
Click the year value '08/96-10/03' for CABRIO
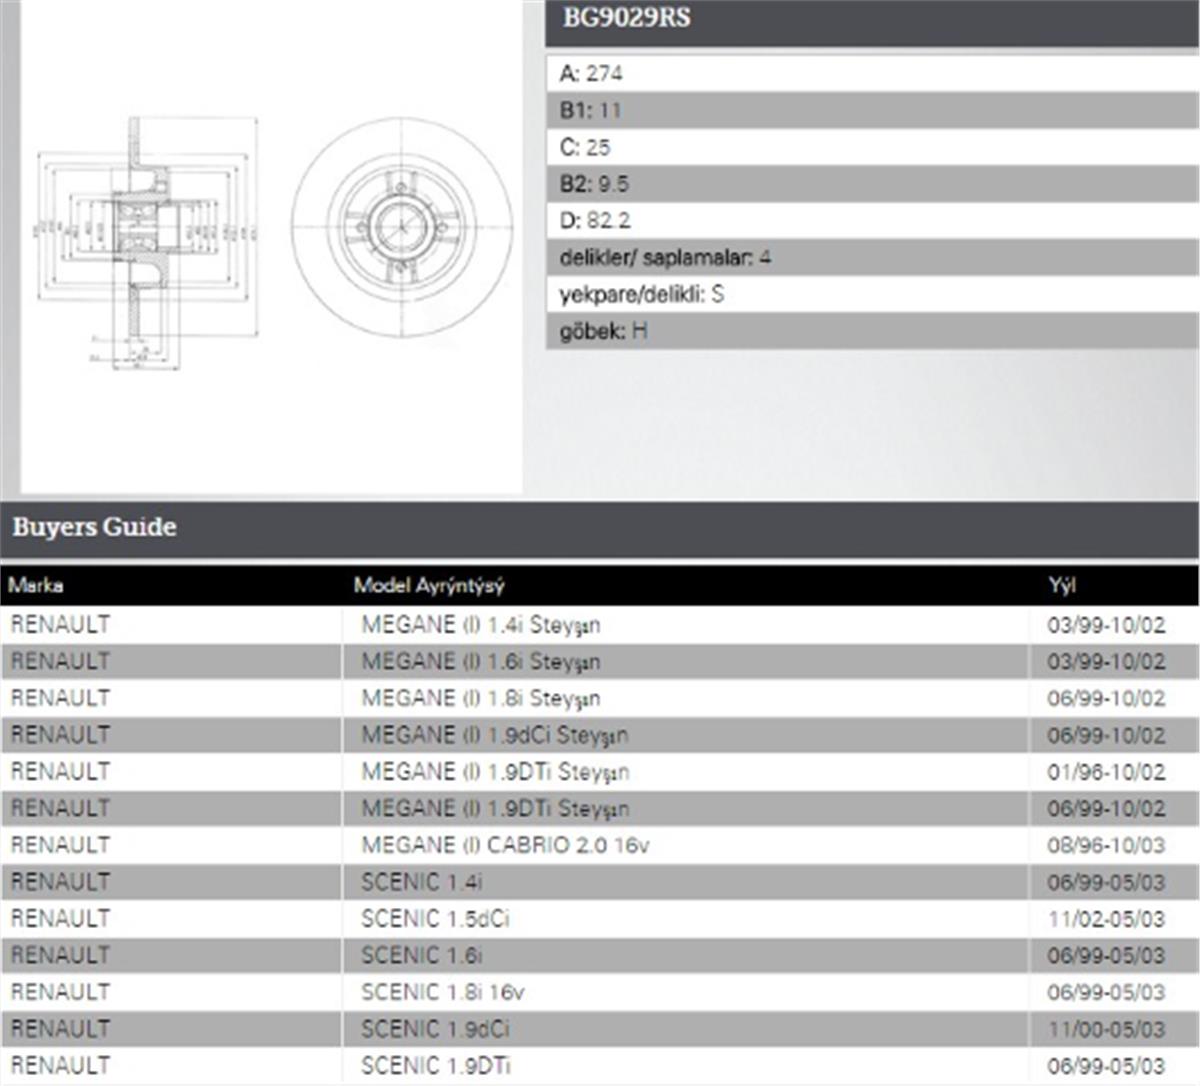1106,845
